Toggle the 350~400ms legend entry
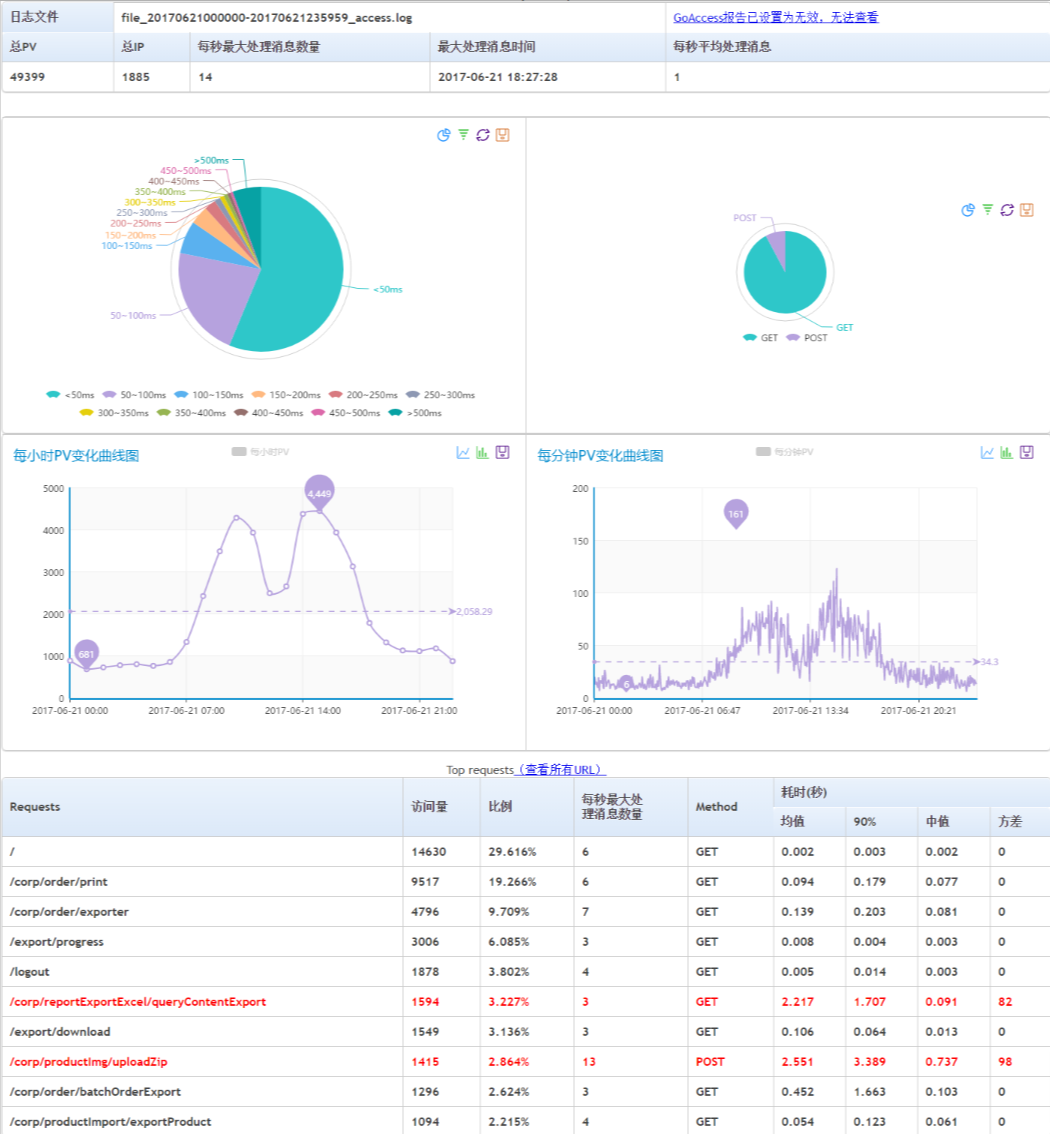 pyautogui.click(x=192, y=413)
